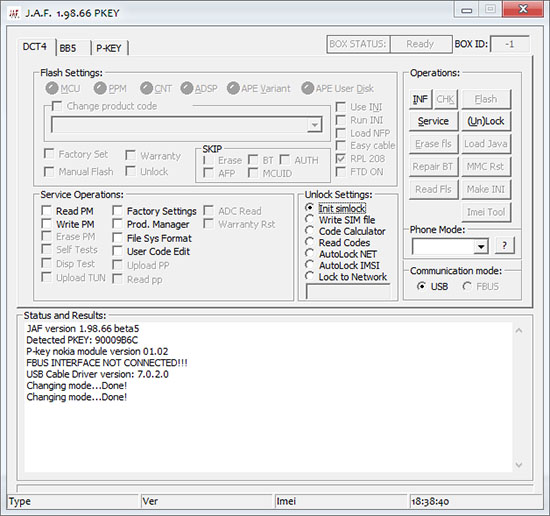The height and width of the screenshot is (516, 550).
Task: Click the Unlock Settings input field
Action: click(348, 291)
